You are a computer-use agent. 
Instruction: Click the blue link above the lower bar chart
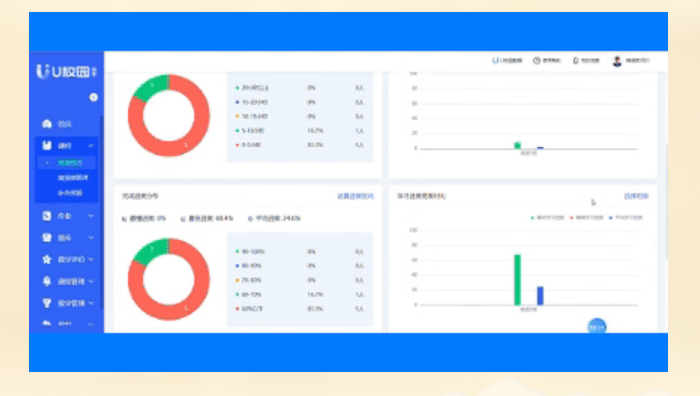[x=636, y=196]
